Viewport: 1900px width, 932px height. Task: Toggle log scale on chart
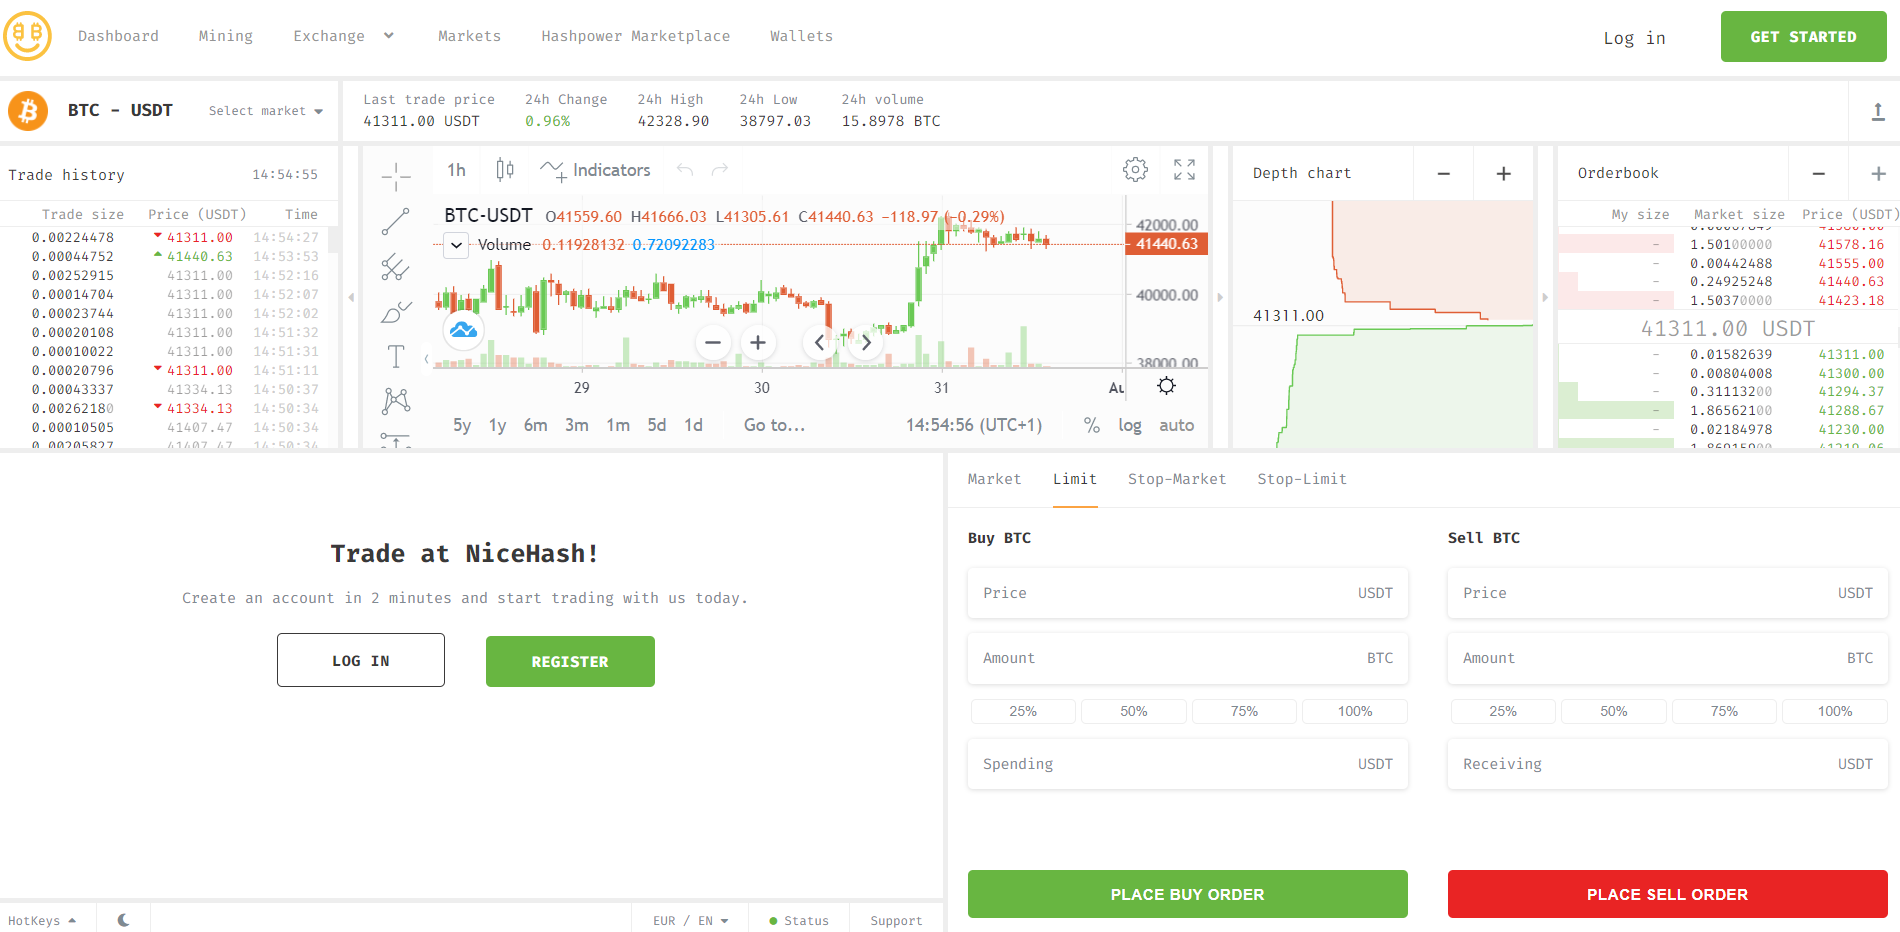coord(1130,425)
